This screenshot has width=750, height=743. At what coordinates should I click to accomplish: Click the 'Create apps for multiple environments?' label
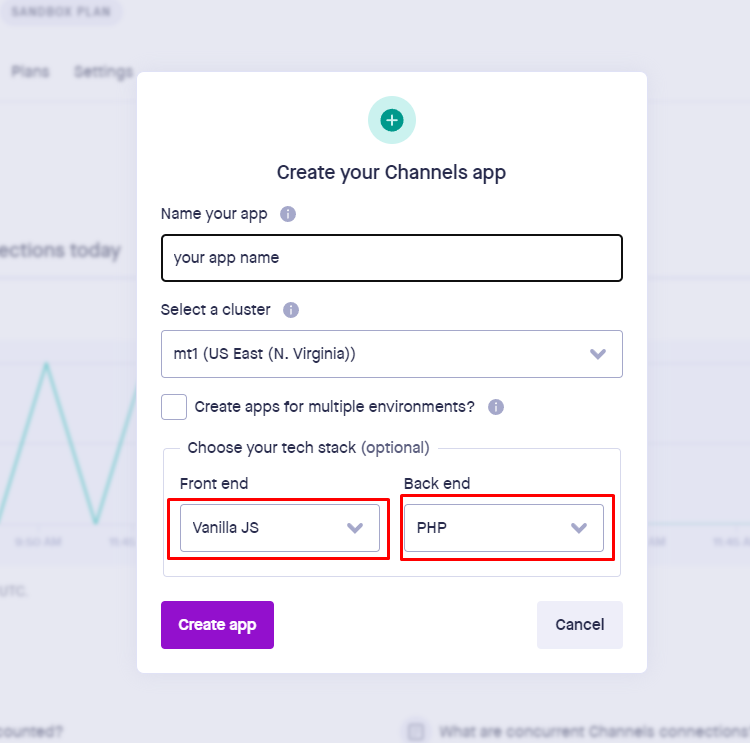coord(334,407)
